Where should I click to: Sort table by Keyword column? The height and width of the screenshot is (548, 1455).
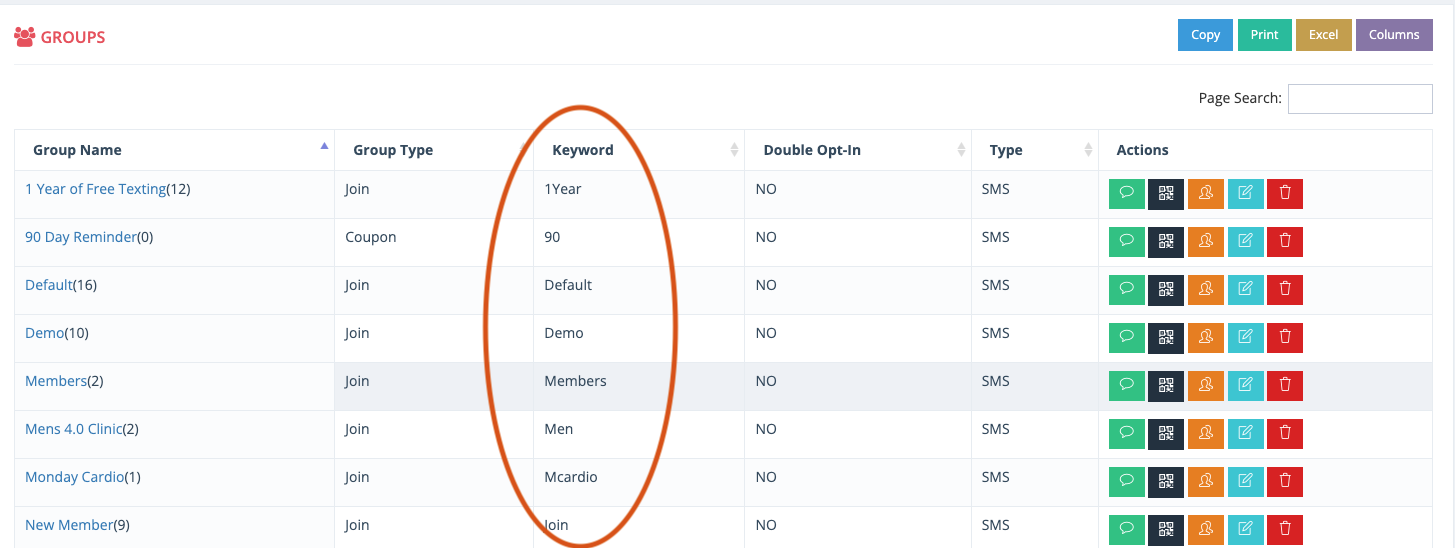coord(638,150)
